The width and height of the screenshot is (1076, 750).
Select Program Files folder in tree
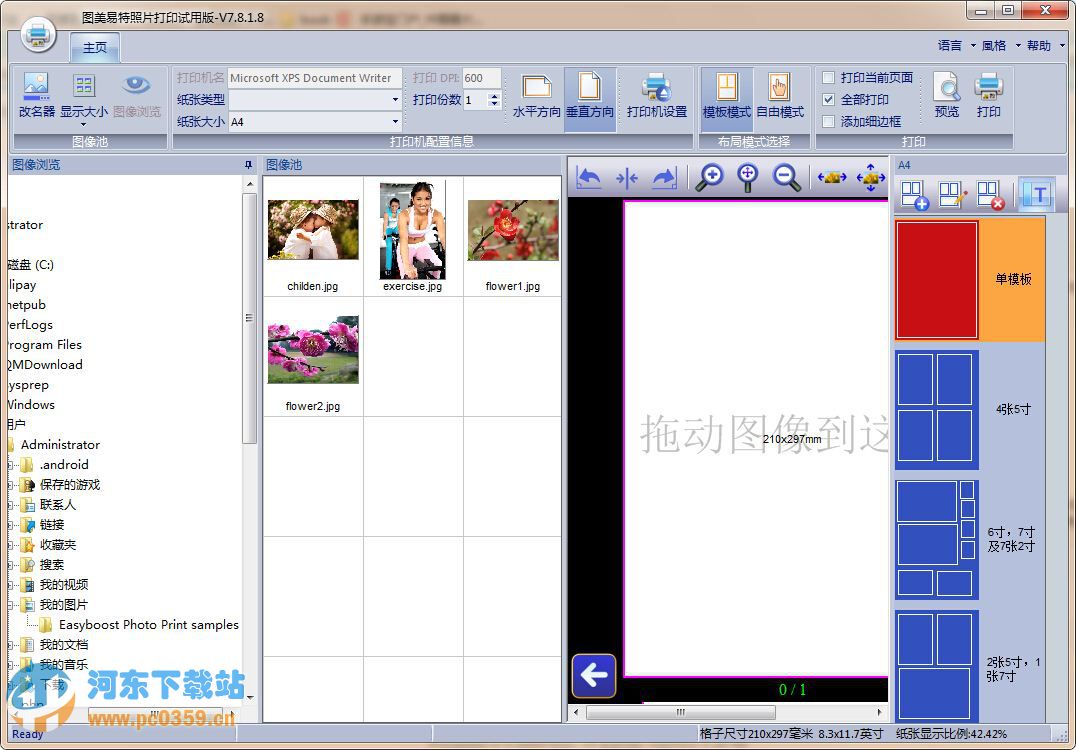click(45, 344)
